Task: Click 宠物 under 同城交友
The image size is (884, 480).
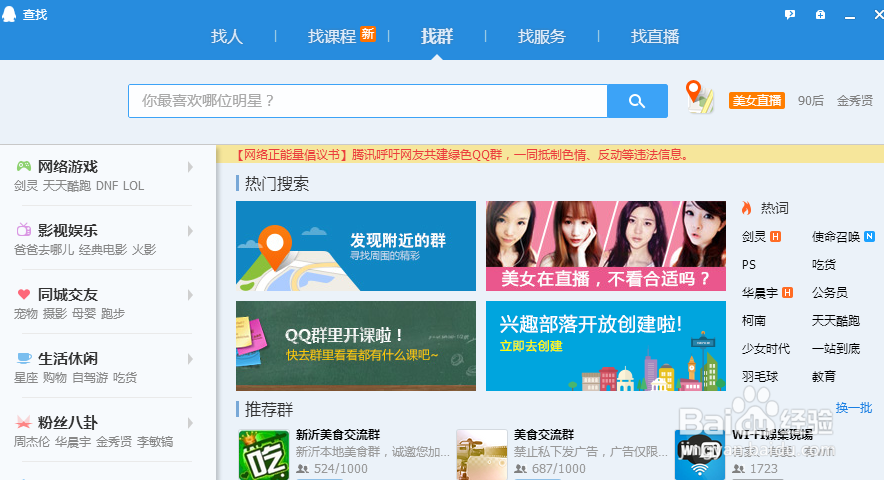Action: point(25,314)
